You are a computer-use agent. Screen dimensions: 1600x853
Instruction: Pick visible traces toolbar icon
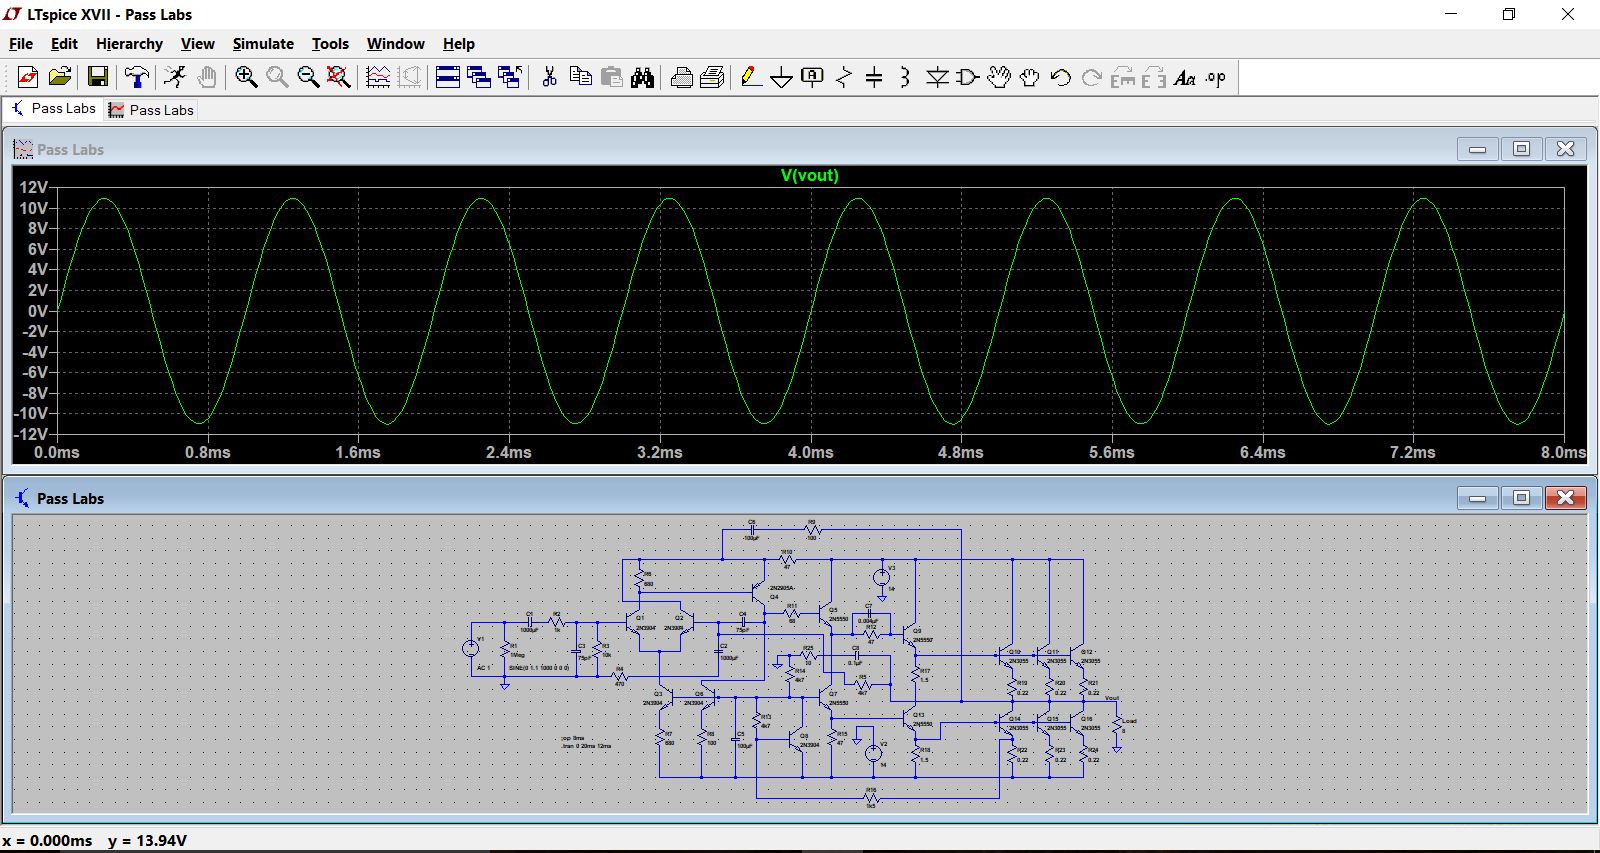coord(378,77)
